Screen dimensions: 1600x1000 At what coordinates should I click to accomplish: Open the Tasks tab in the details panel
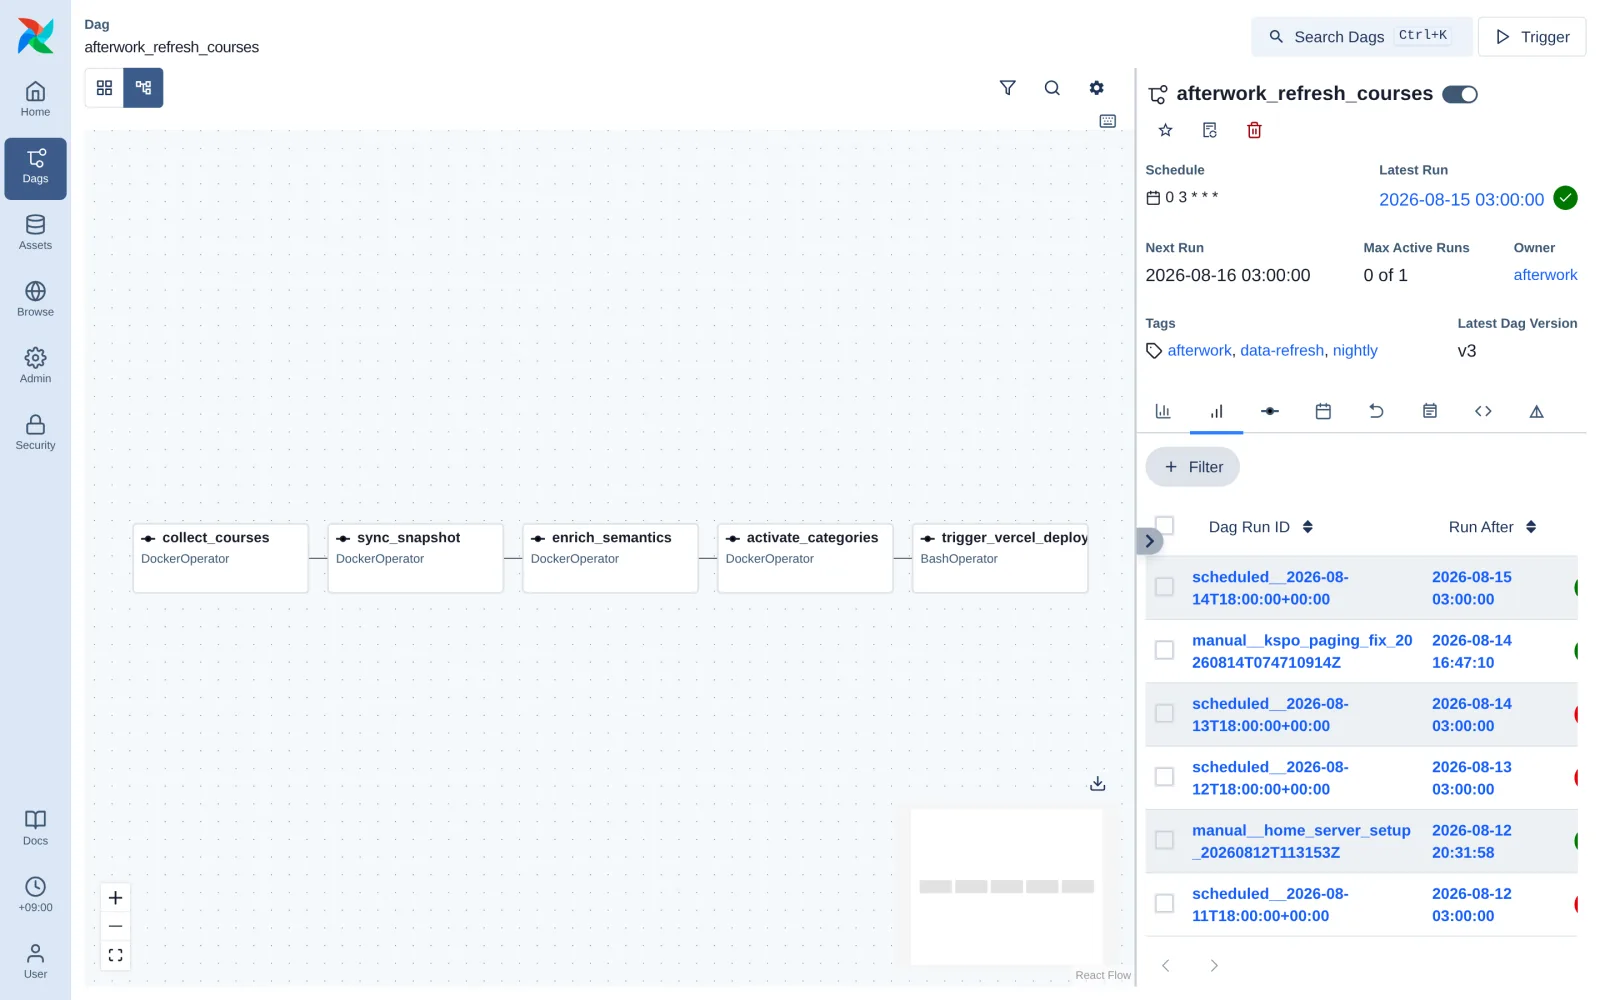point(1270,411)
